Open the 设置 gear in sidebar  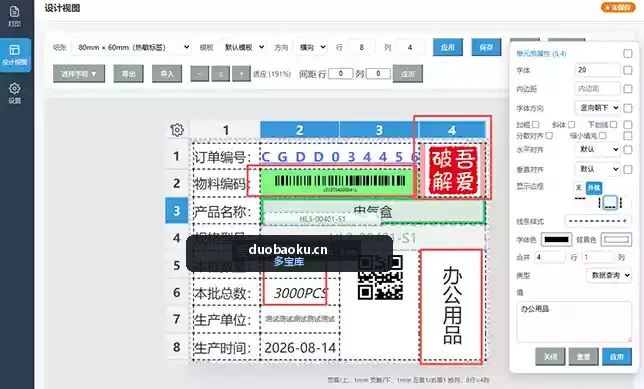[x=14, y=93]
